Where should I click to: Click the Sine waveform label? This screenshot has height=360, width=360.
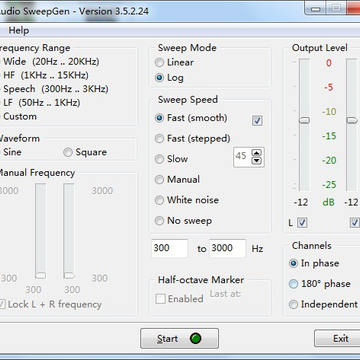coord(12,152)
